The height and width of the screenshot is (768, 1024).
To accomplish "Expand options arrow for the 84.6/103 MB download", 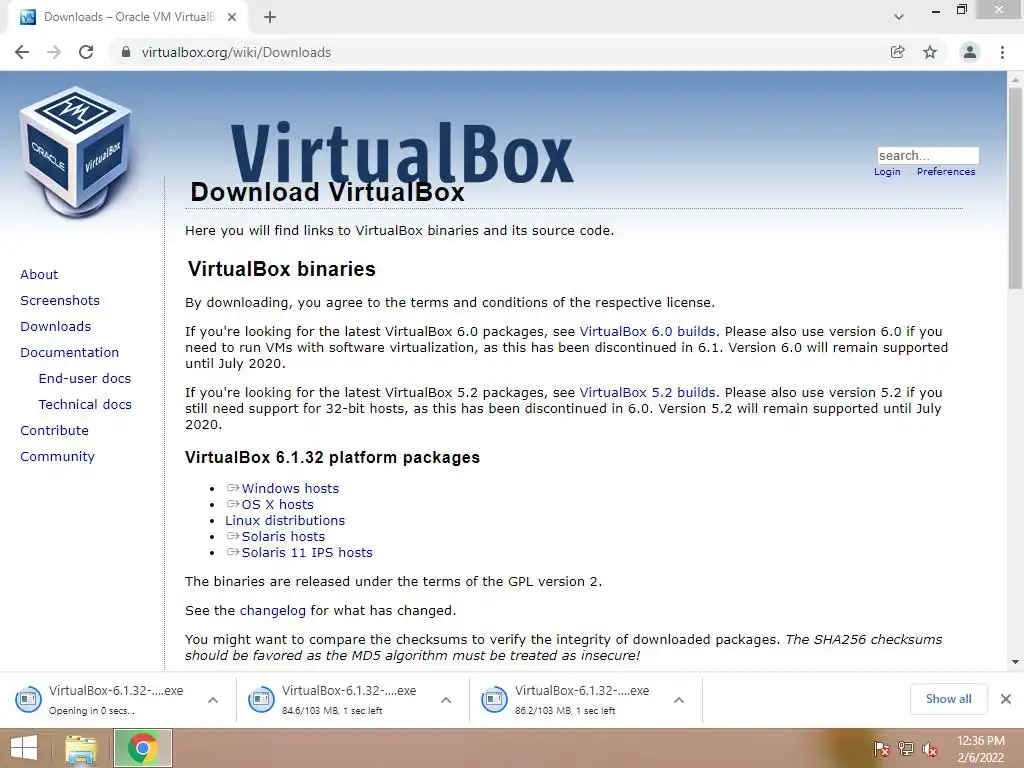I will pyautogui.click(x=446, y=700).
